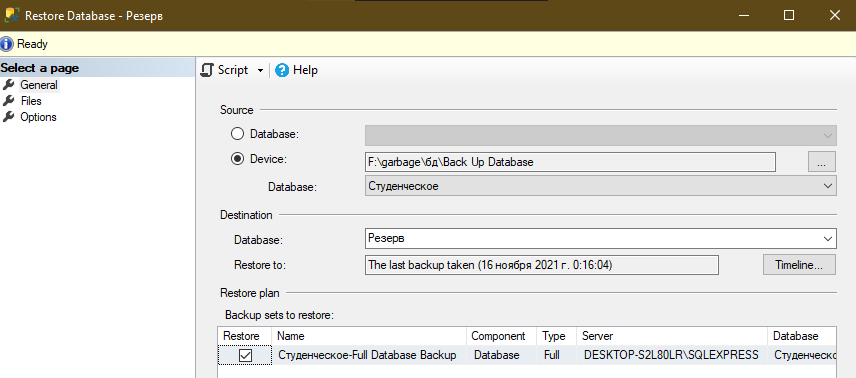Uncheck Restore for Студенческое-Full Database Backup

pyautogui.click(x=246, y=355)
